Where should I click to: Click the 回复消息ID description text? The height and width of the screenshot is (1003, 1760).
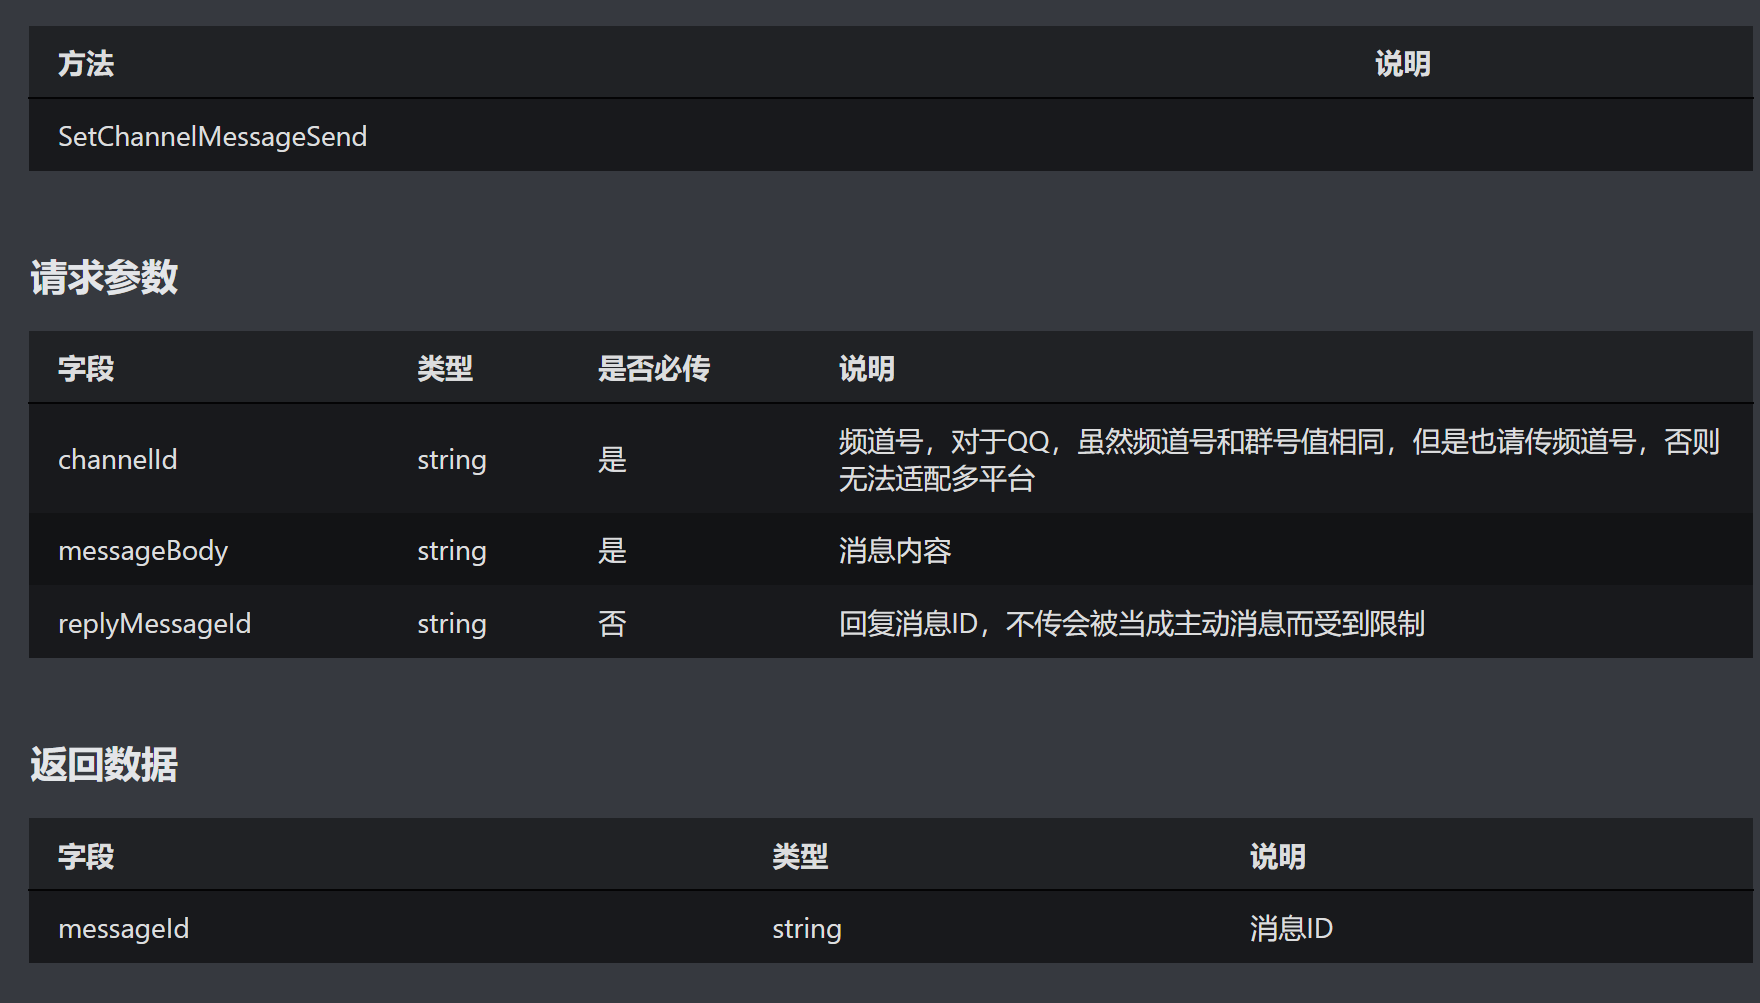point(1131,624)
